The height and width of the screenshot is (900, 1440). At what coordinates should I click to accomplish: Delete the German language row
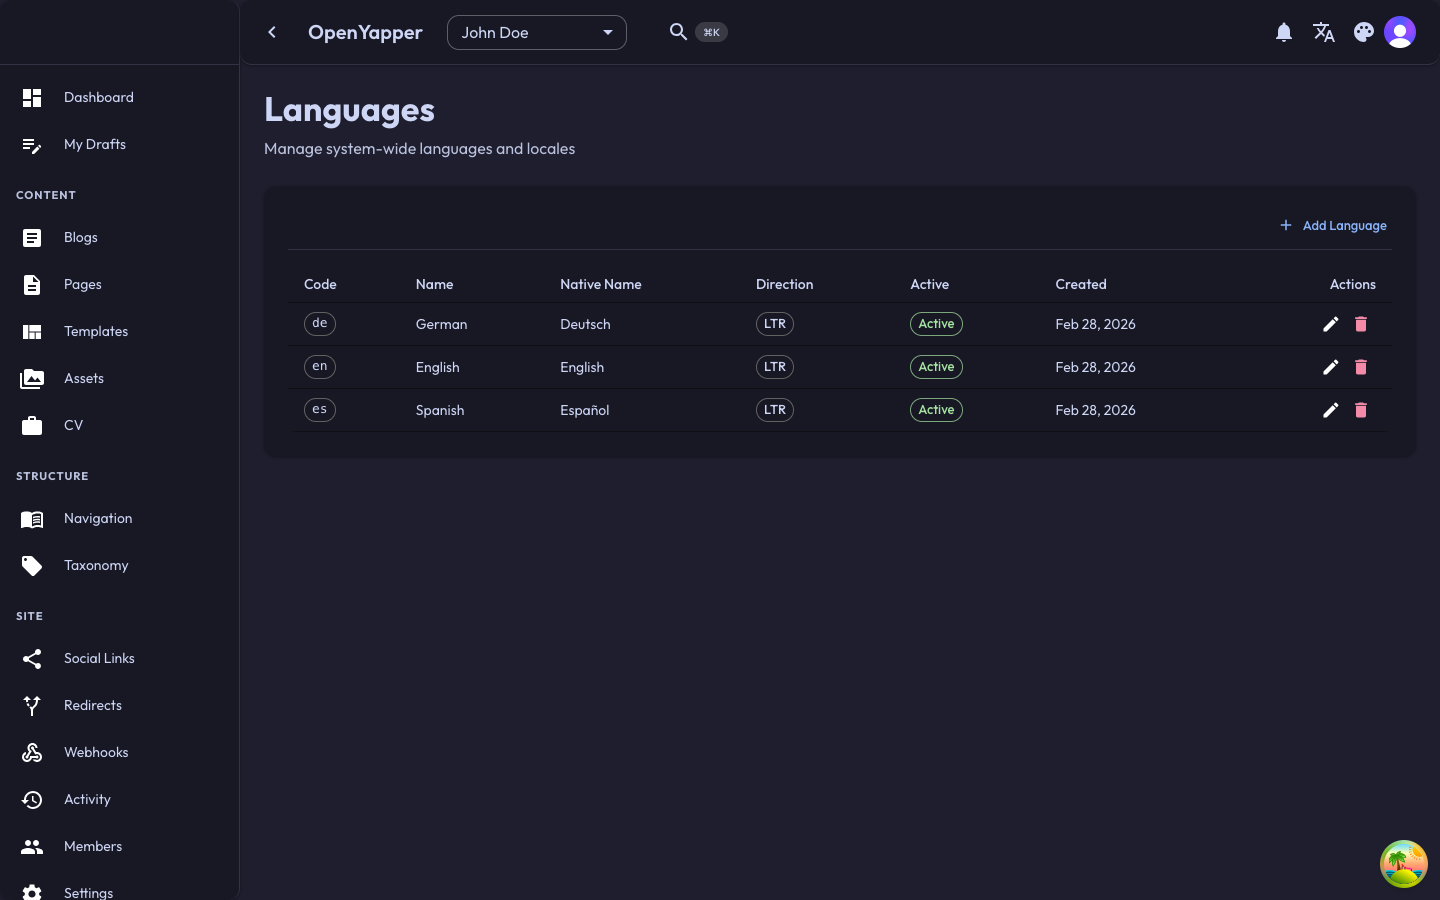click(x=1361, y=324)
